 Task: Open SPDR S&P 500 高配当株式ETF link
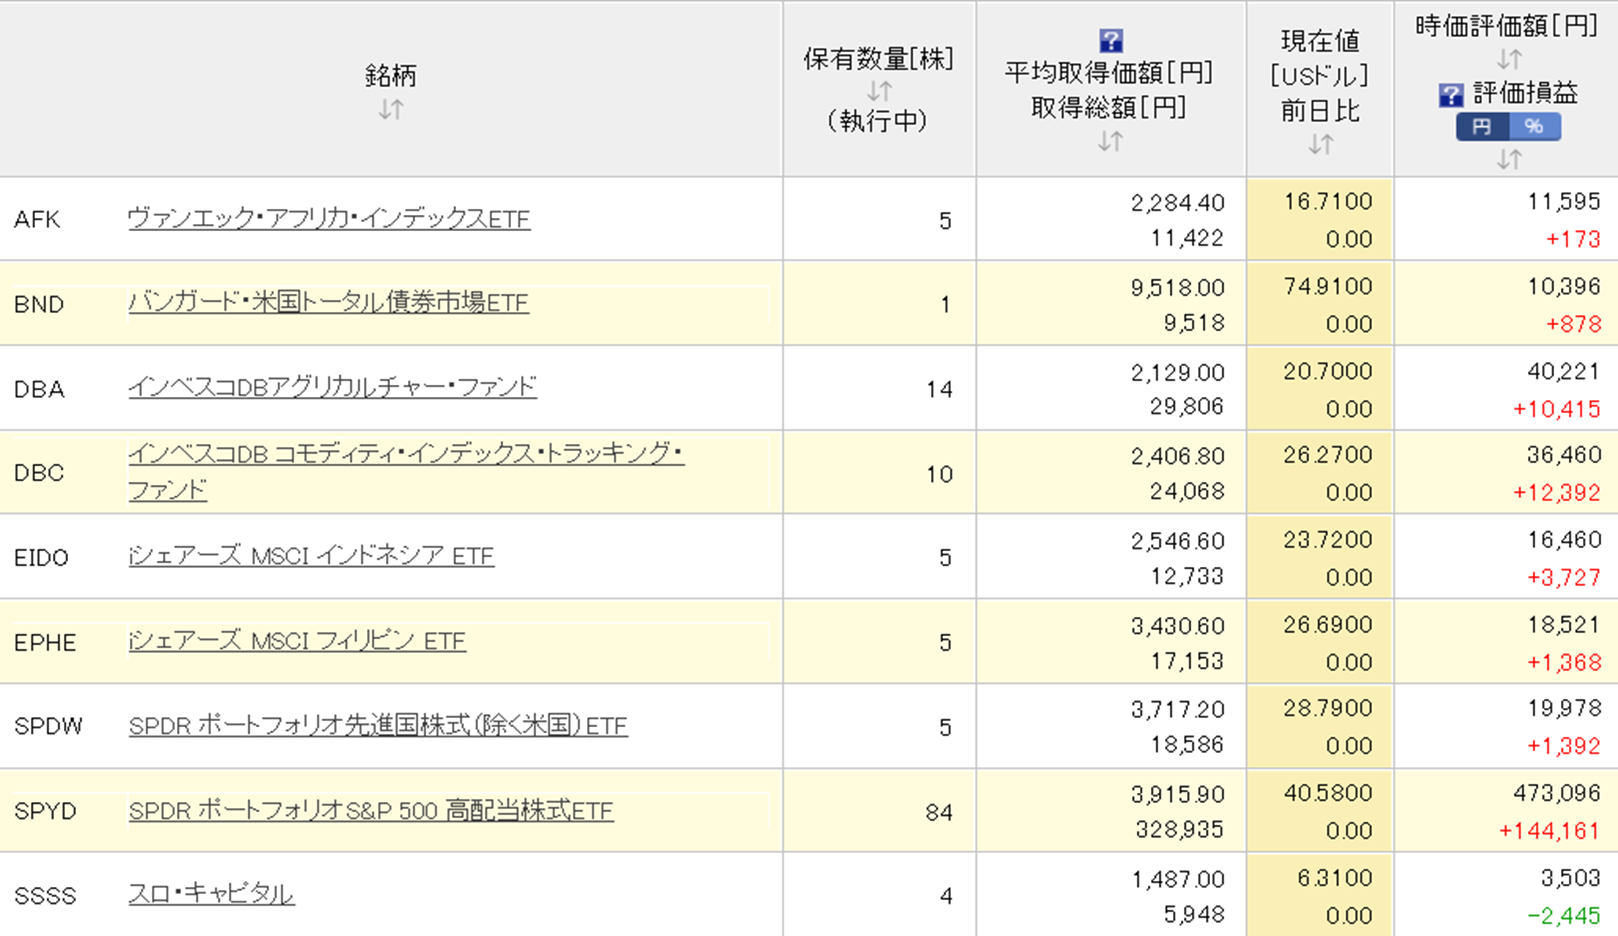371,811
